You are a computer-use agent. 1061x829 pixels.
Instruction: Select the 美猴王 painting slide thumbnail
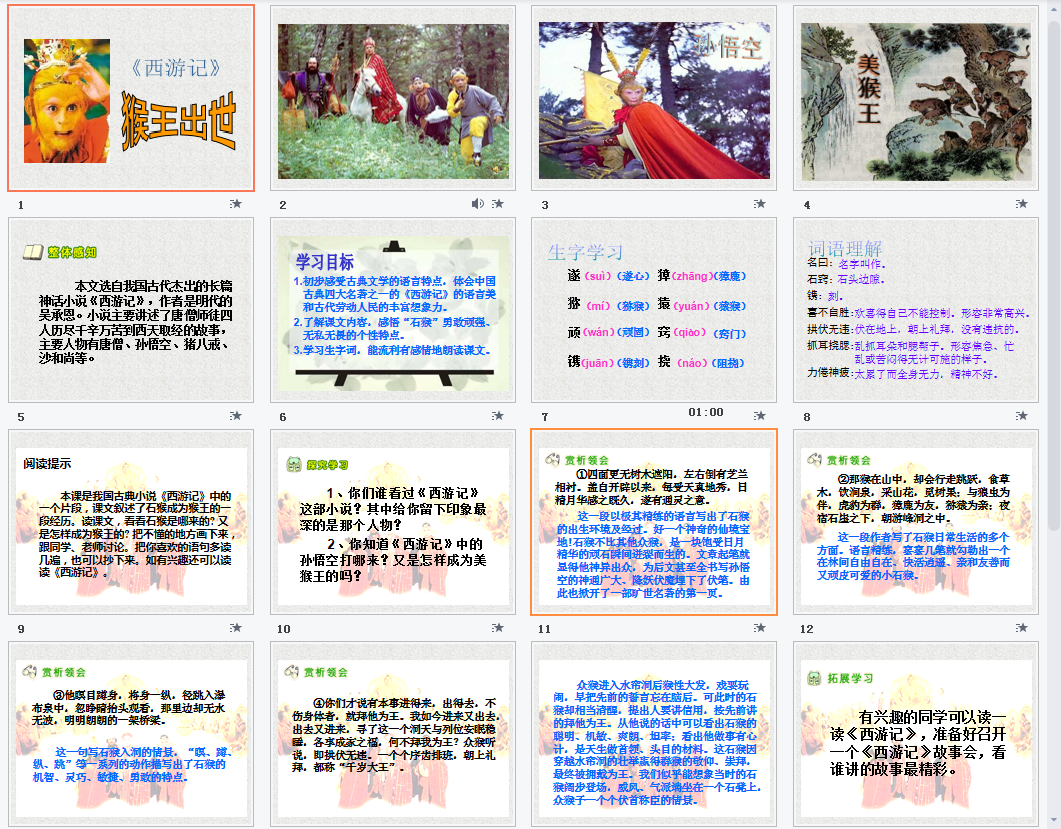click(916, 98)
